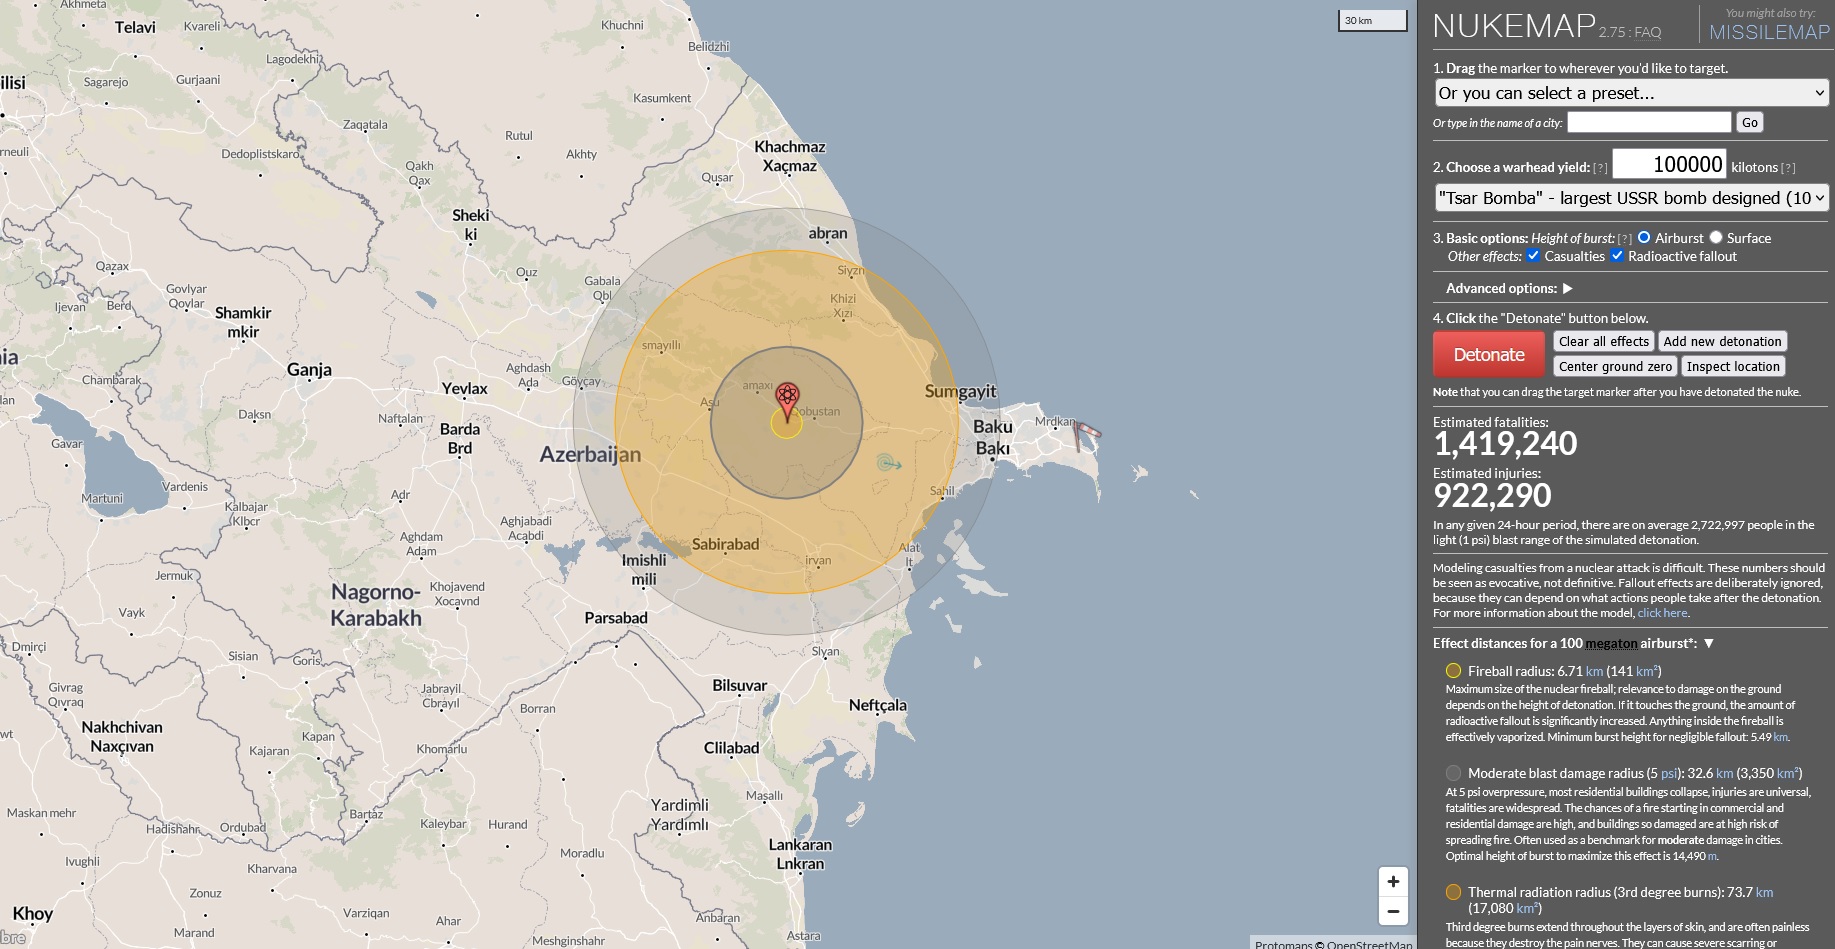Click the [?] help after kilotons
Viewport: 1835px width, 949px height.
coord(1788,168)
